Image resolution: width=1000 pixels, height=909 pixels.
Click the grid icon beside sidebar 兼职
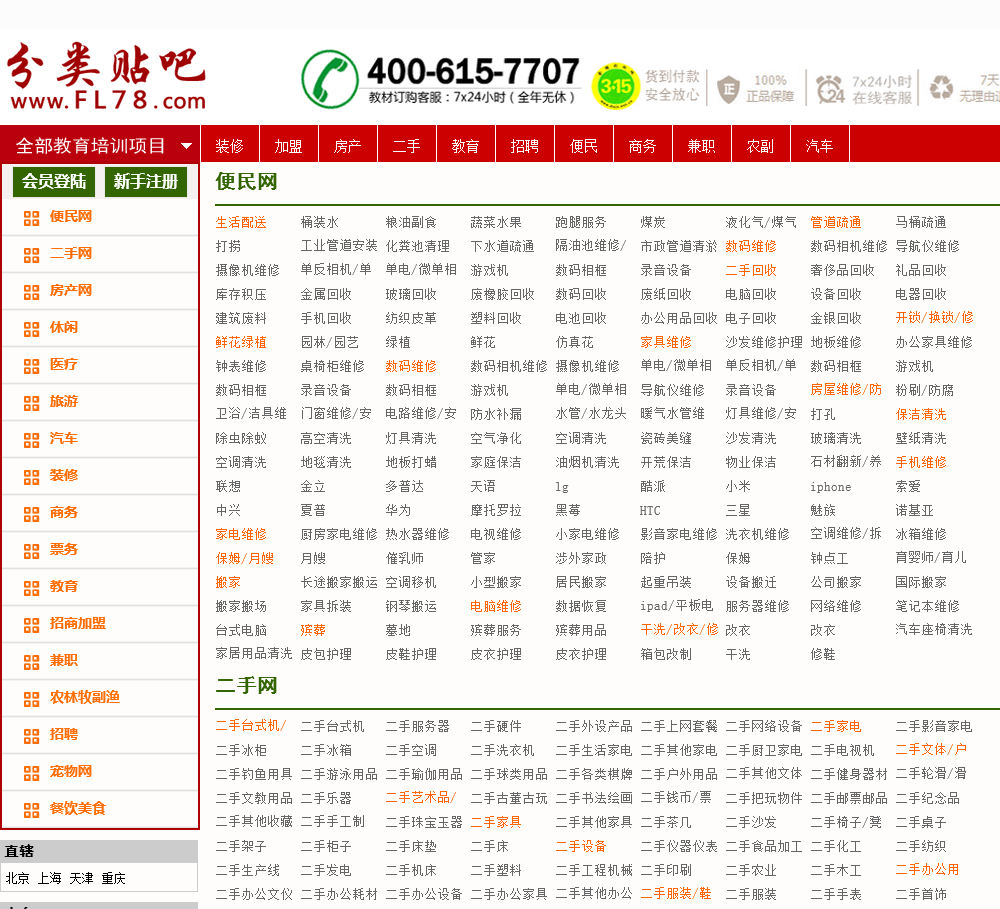click(x=31, y=662)
